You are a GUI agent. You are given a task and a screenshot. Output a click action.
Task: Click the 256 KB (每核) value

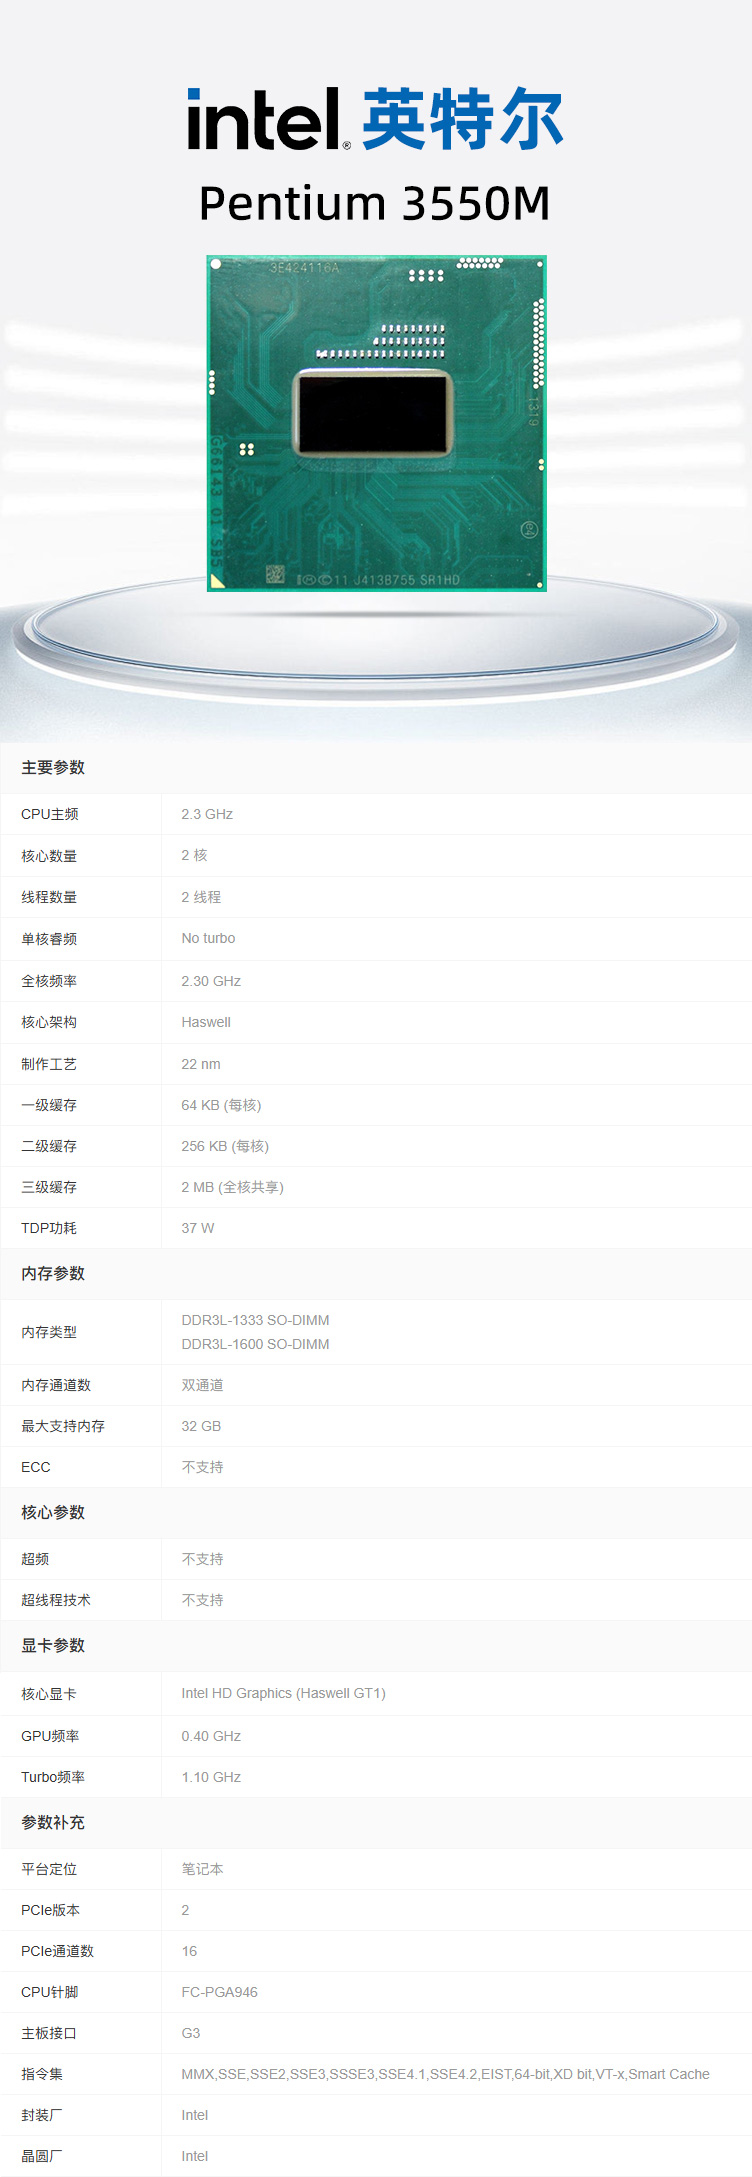[x=225, y=1146]
